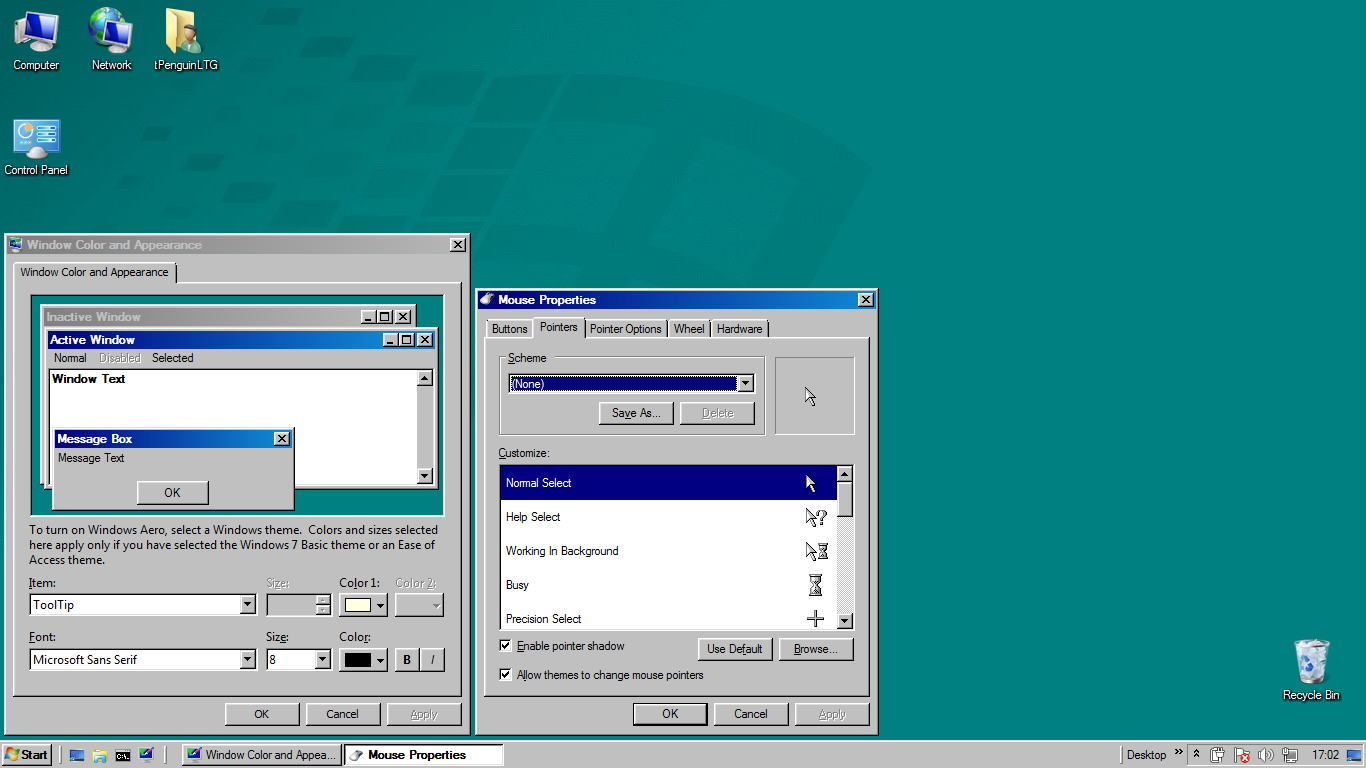
Task: Switch to the Pointers tab
Action: click(558, 327)
